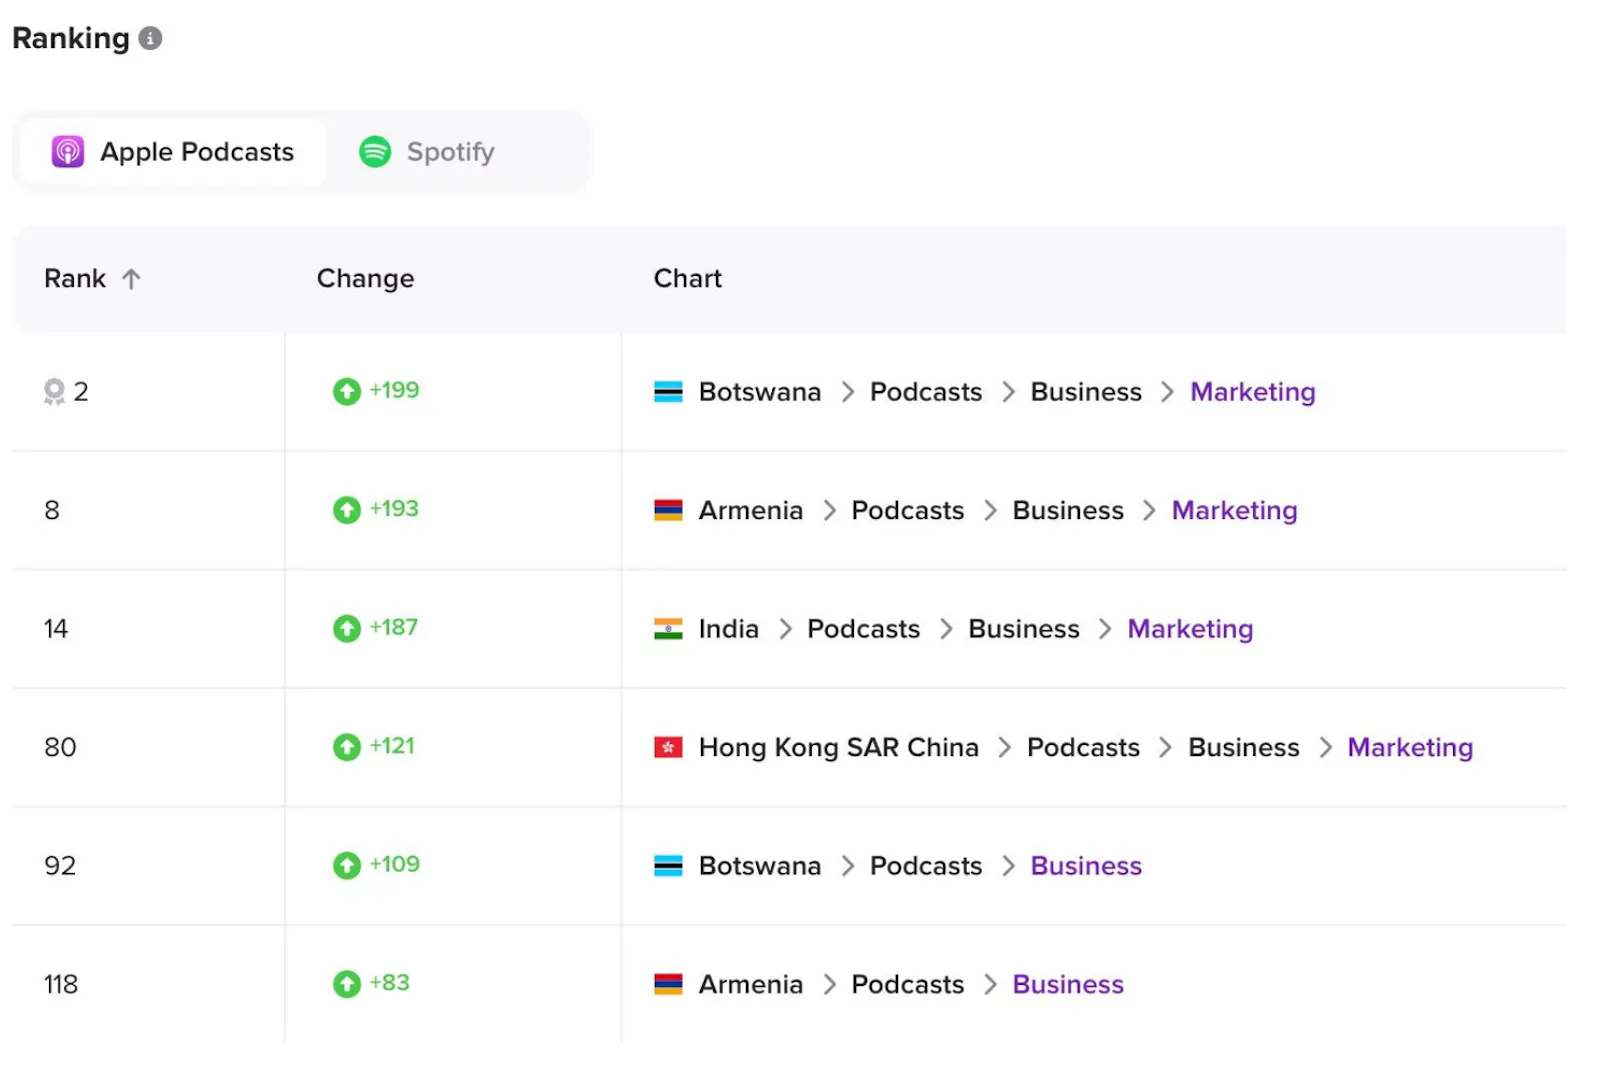This screenshot has width=1600, height=1080.
Task: Open Business link in Botswana rank 92 row
Action: (x=1086, y=866)
